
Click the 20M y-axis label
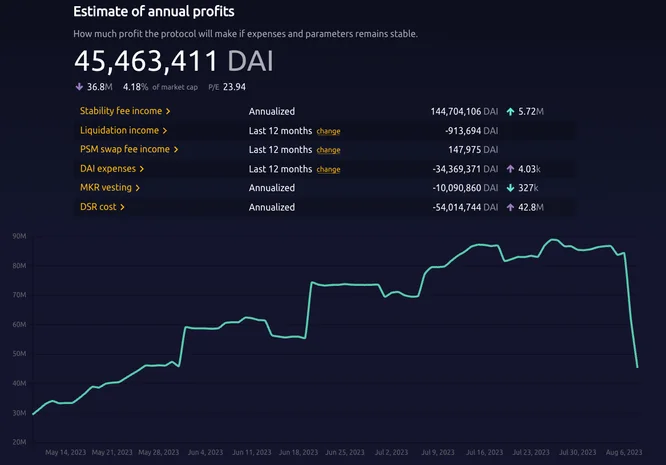19,442
